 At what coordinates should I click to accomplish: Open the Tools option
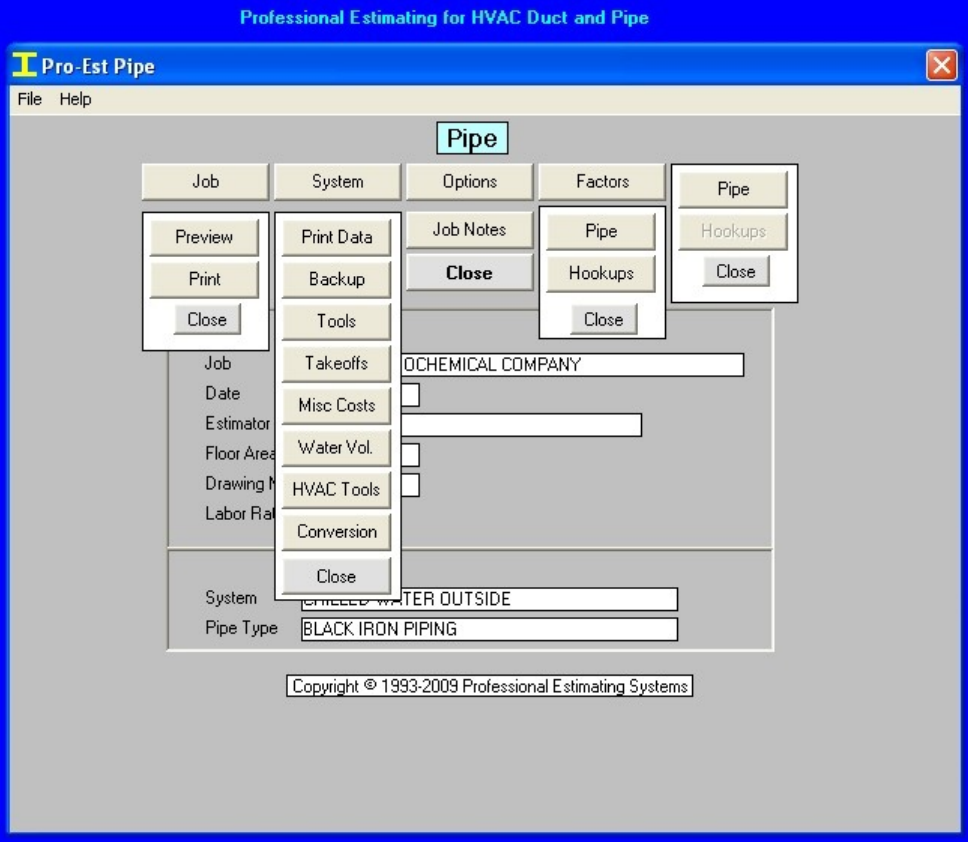tap(336, 321)
